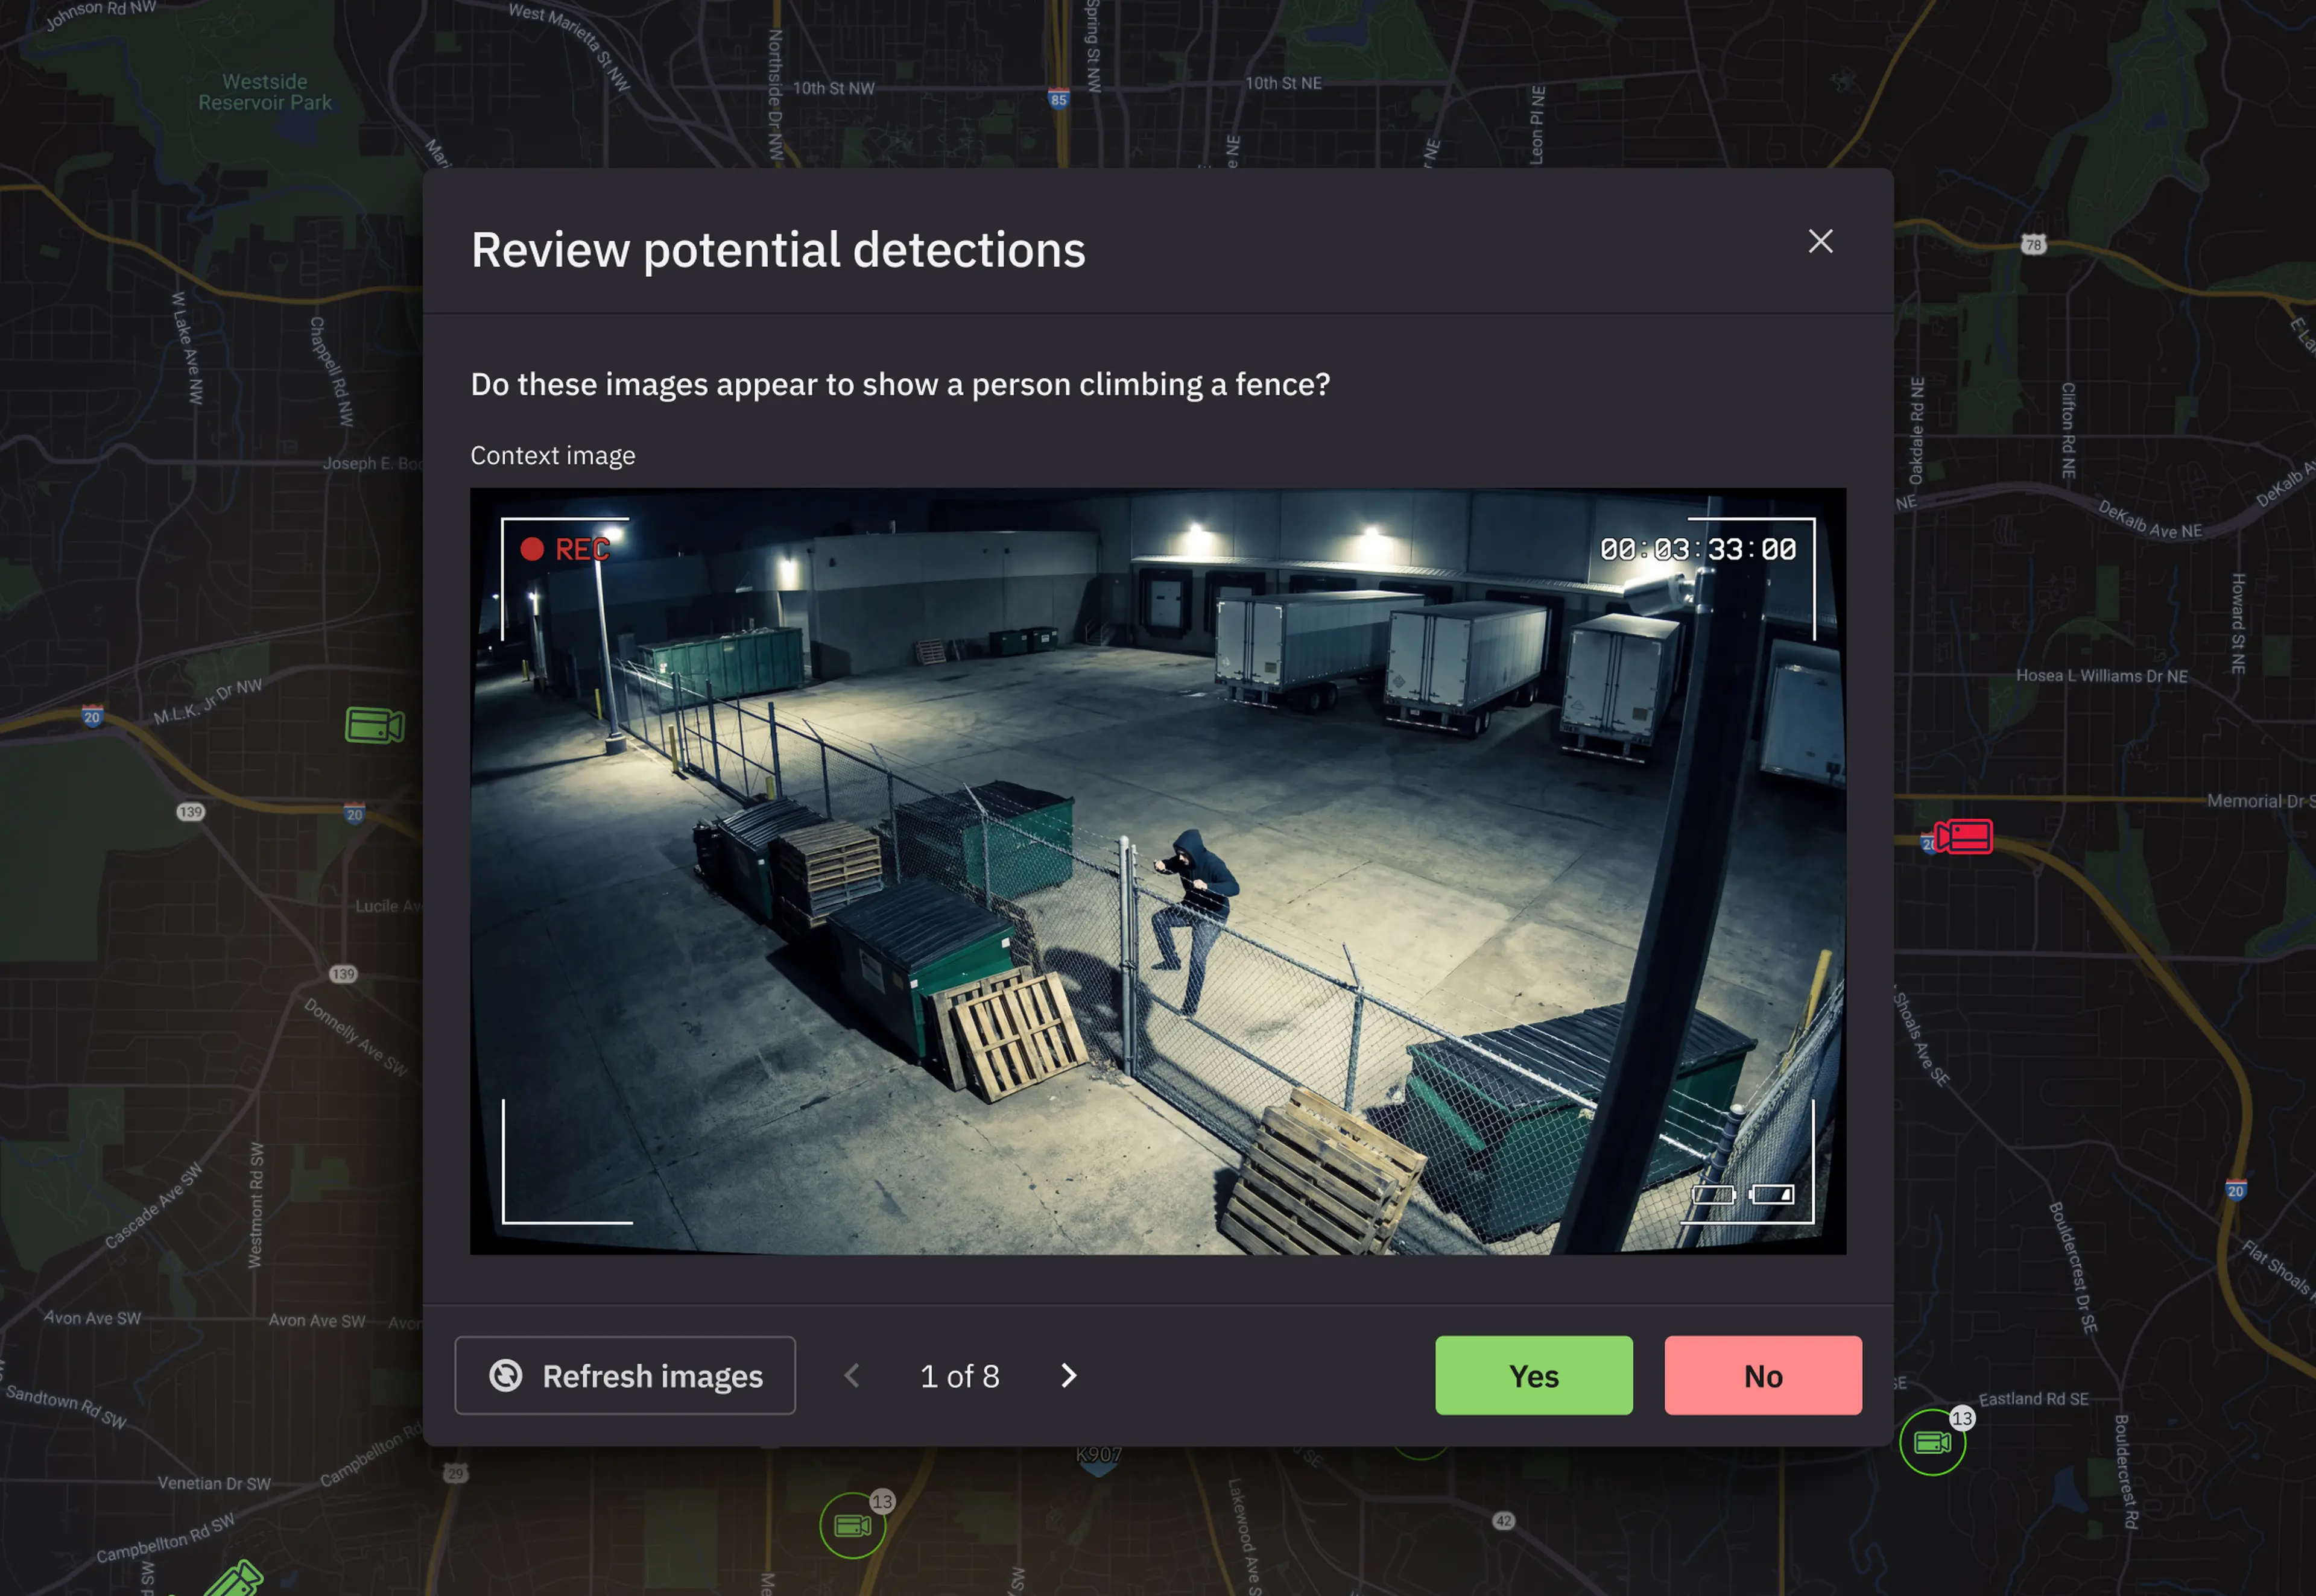Go to the next detection image
Viewport: 2316px width, 1596px height.
[1068, 1376]
